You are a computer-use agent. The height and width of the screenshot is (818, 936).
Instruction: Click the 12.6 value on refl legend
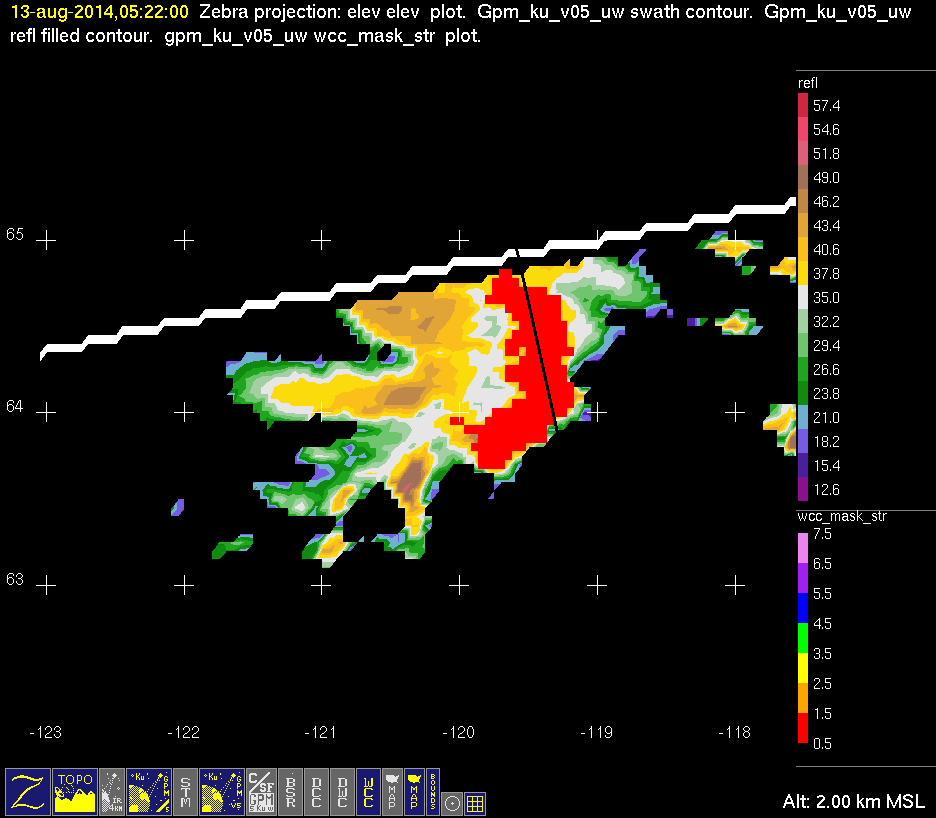pos(826,490)
